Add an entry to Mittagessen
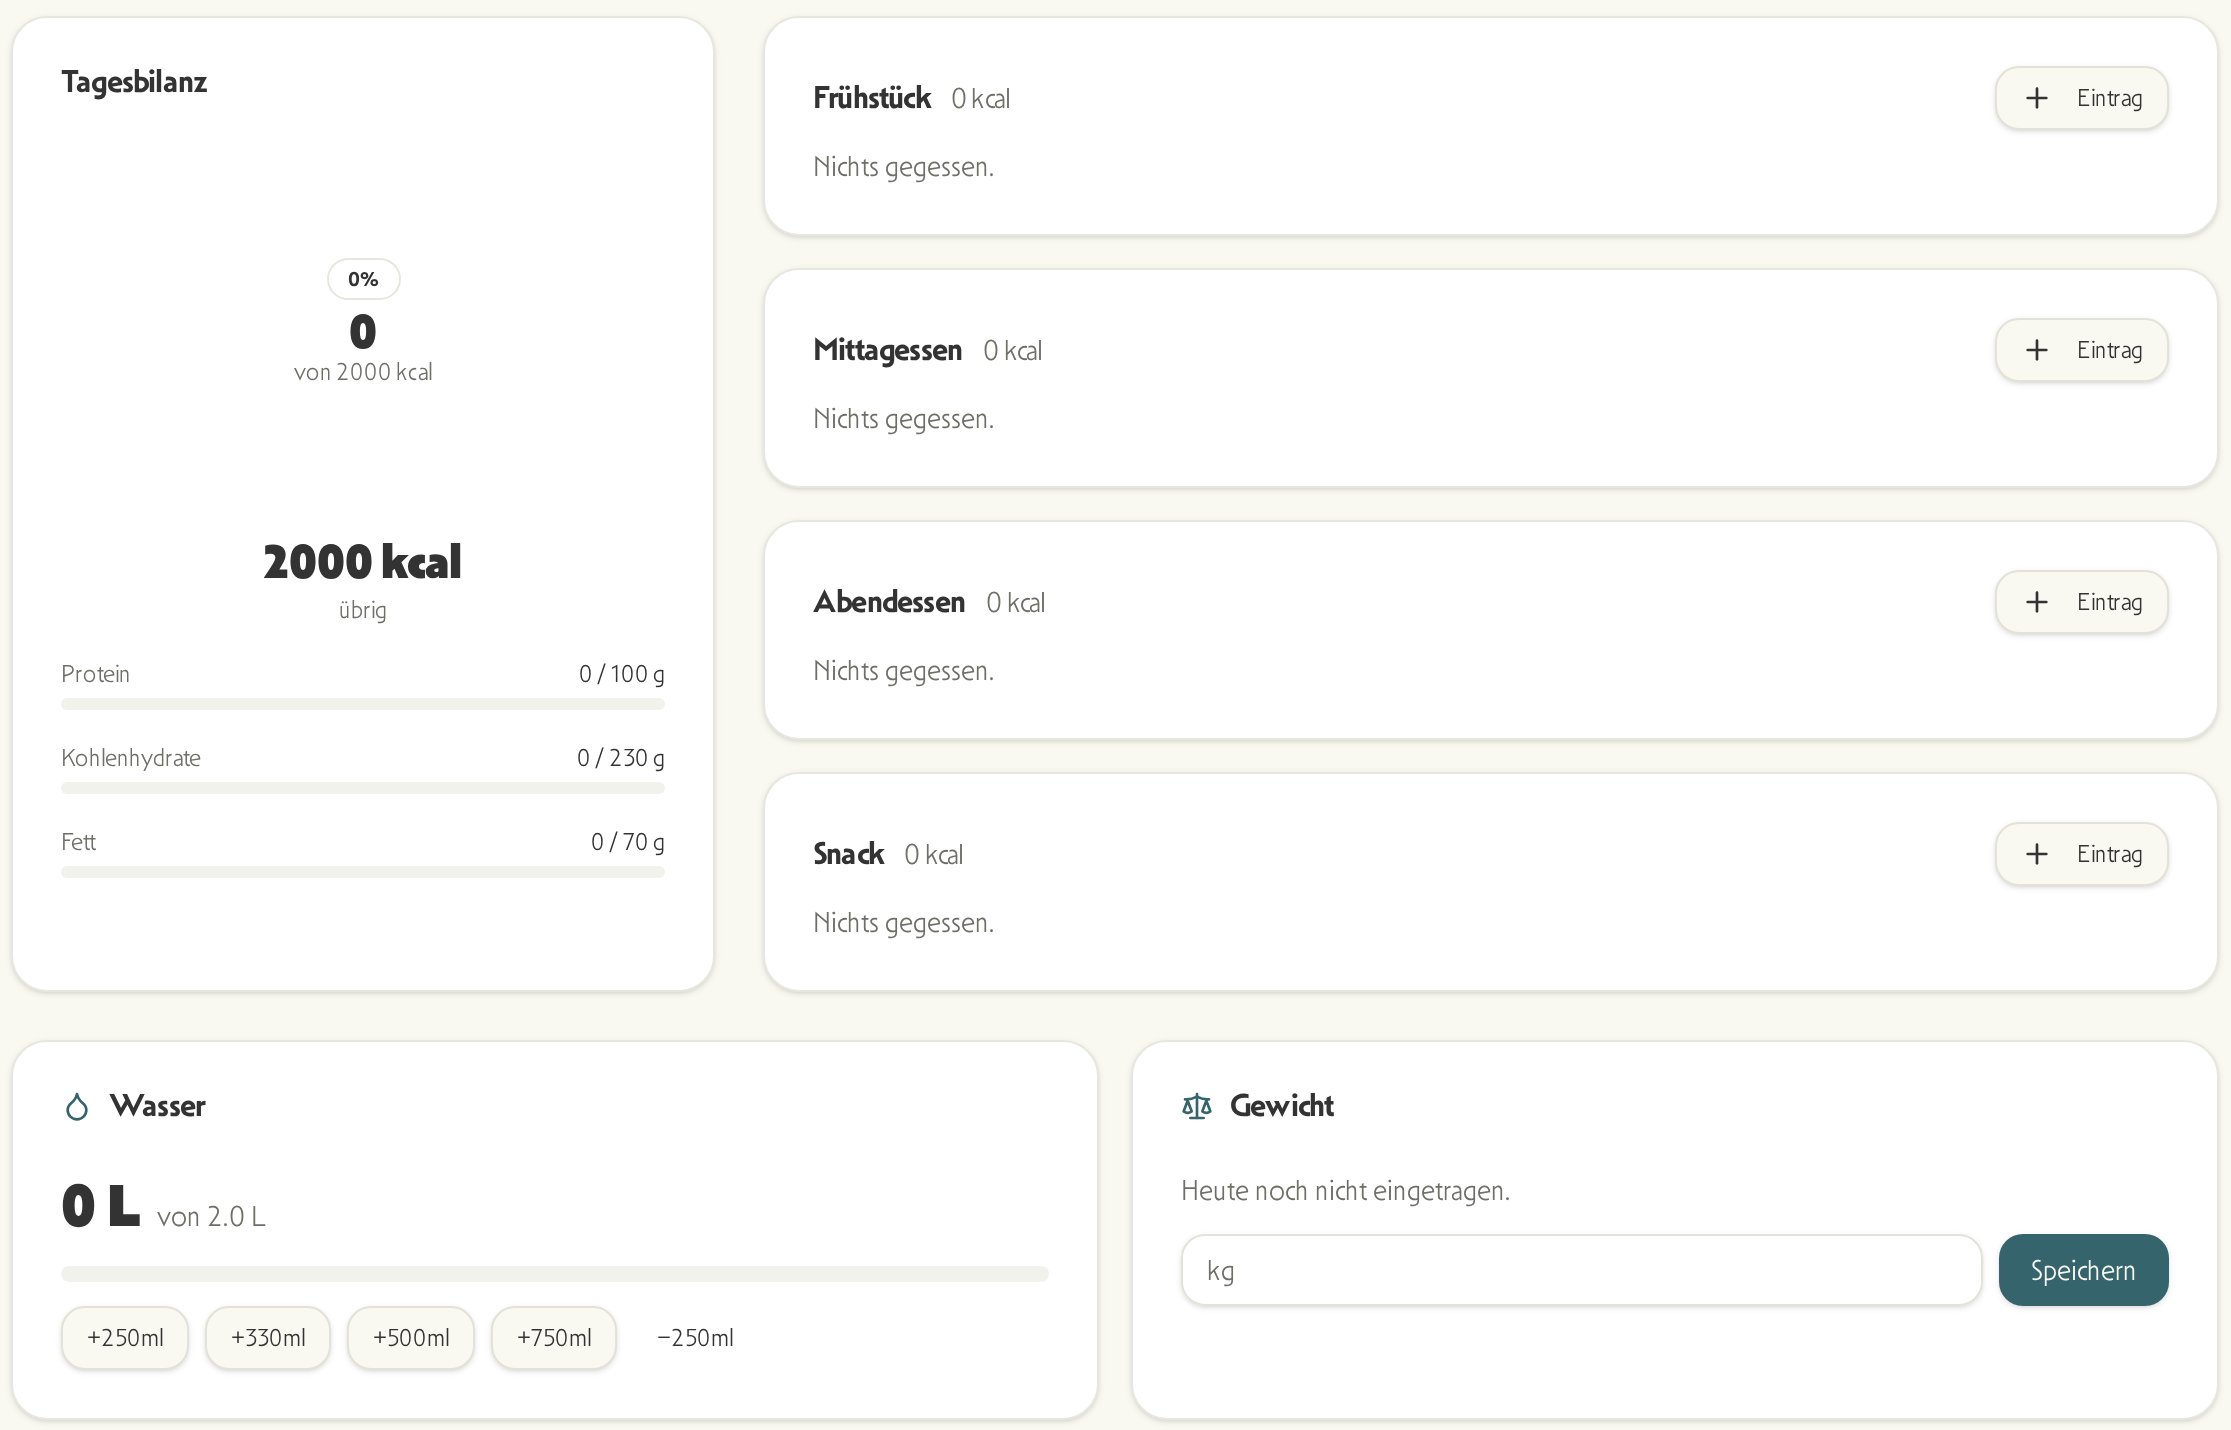This screenshot has width=2231, height=1430. pyautogui.click(x=2081, y=350)
